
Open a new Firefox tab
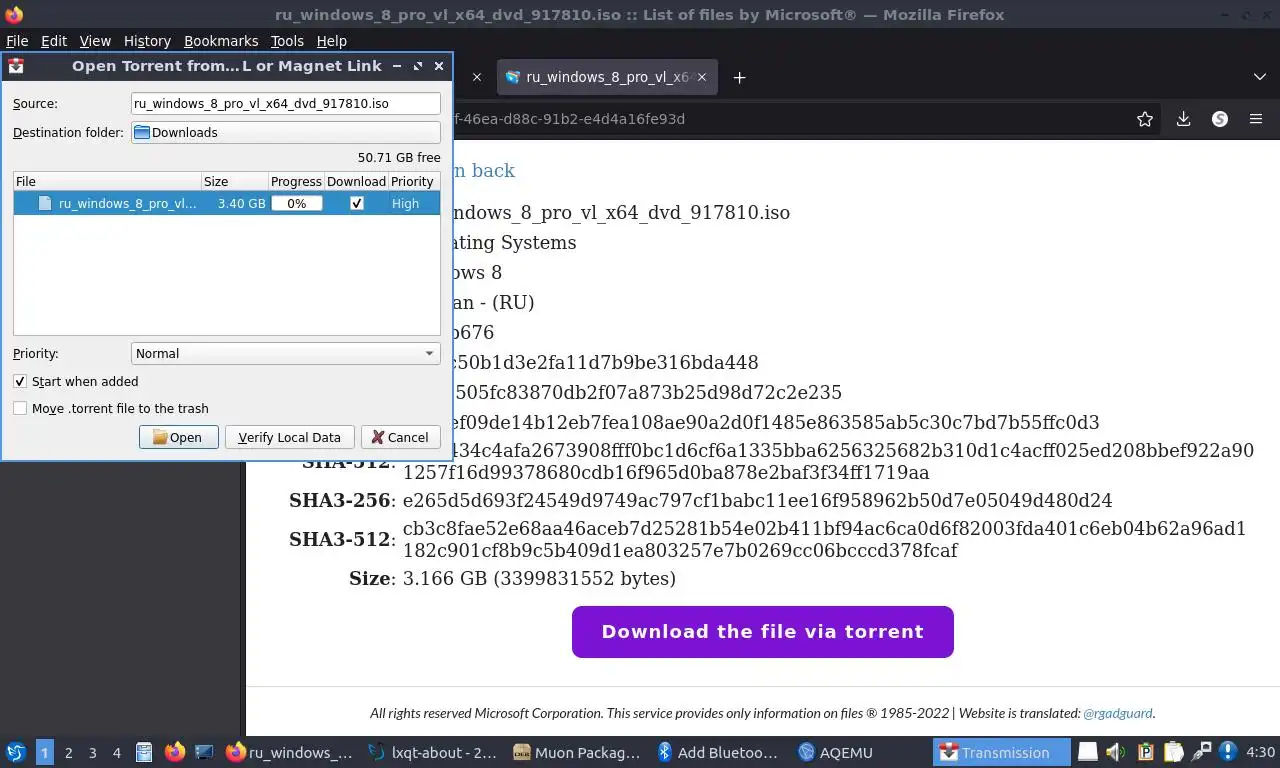click(739, 77)
